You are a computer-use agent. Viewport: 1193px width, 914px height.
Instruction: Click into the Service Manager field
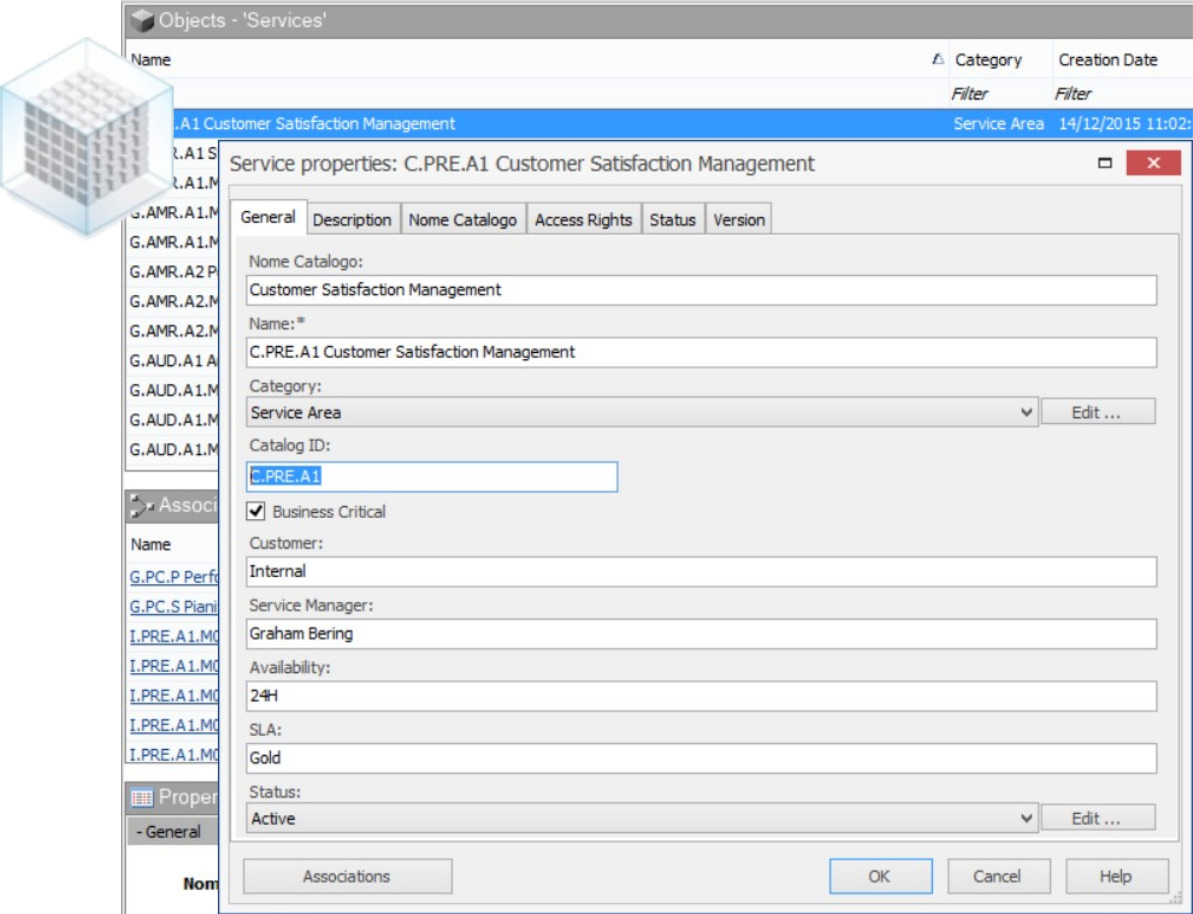pos(701,634)
